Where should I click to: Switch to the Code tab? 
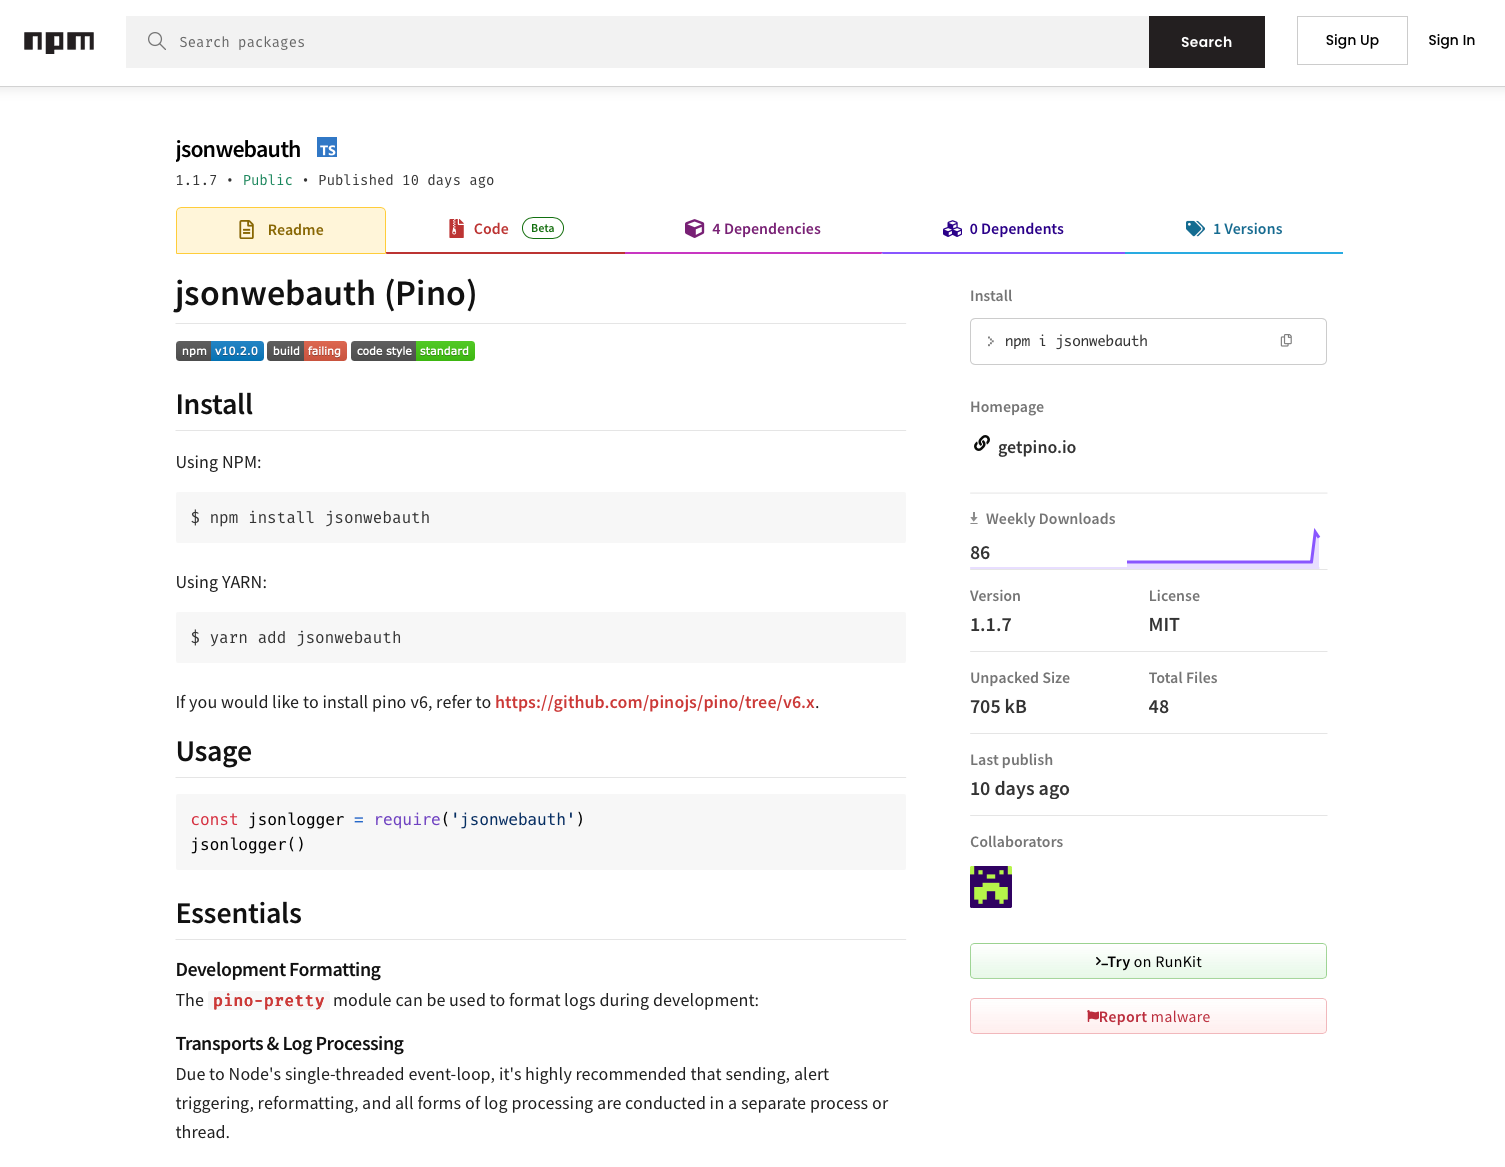(x=505, y=229)
